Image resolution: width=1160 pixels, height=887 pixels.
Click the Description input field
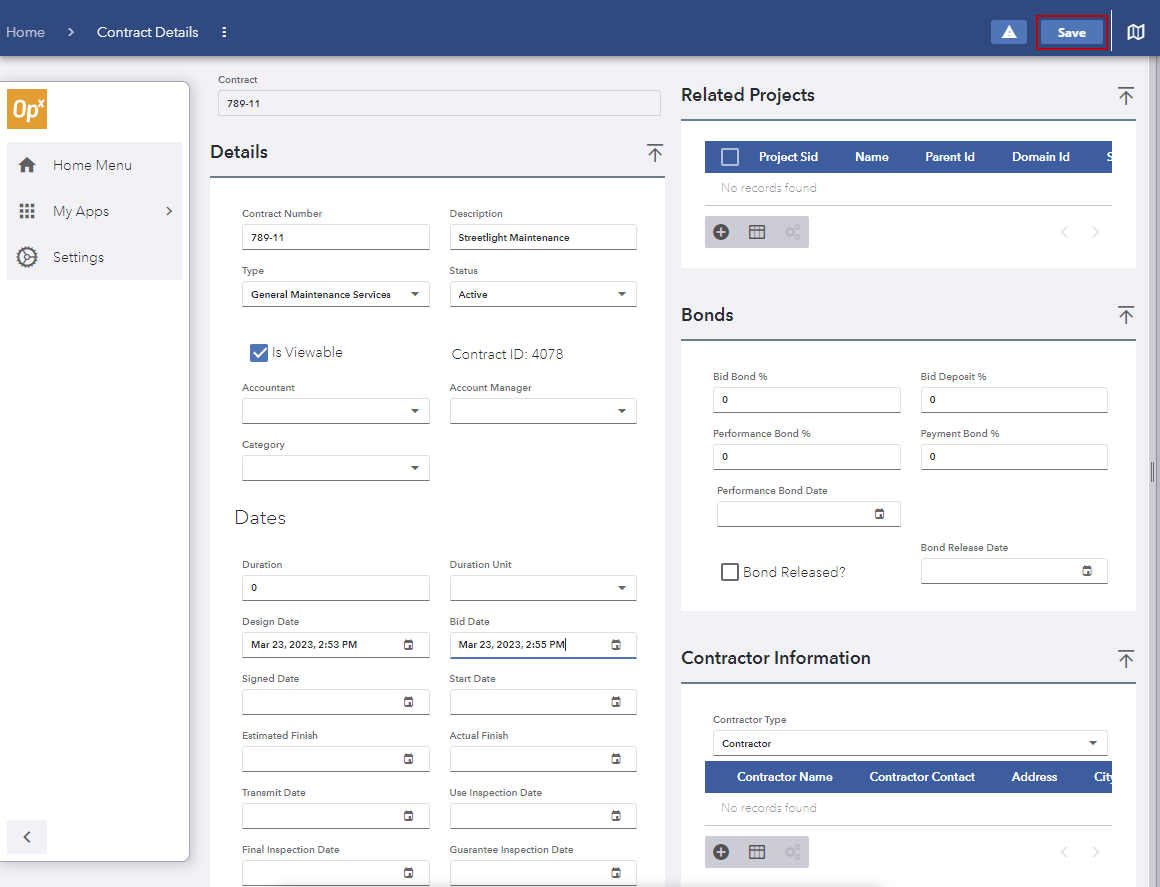[542, 238]
